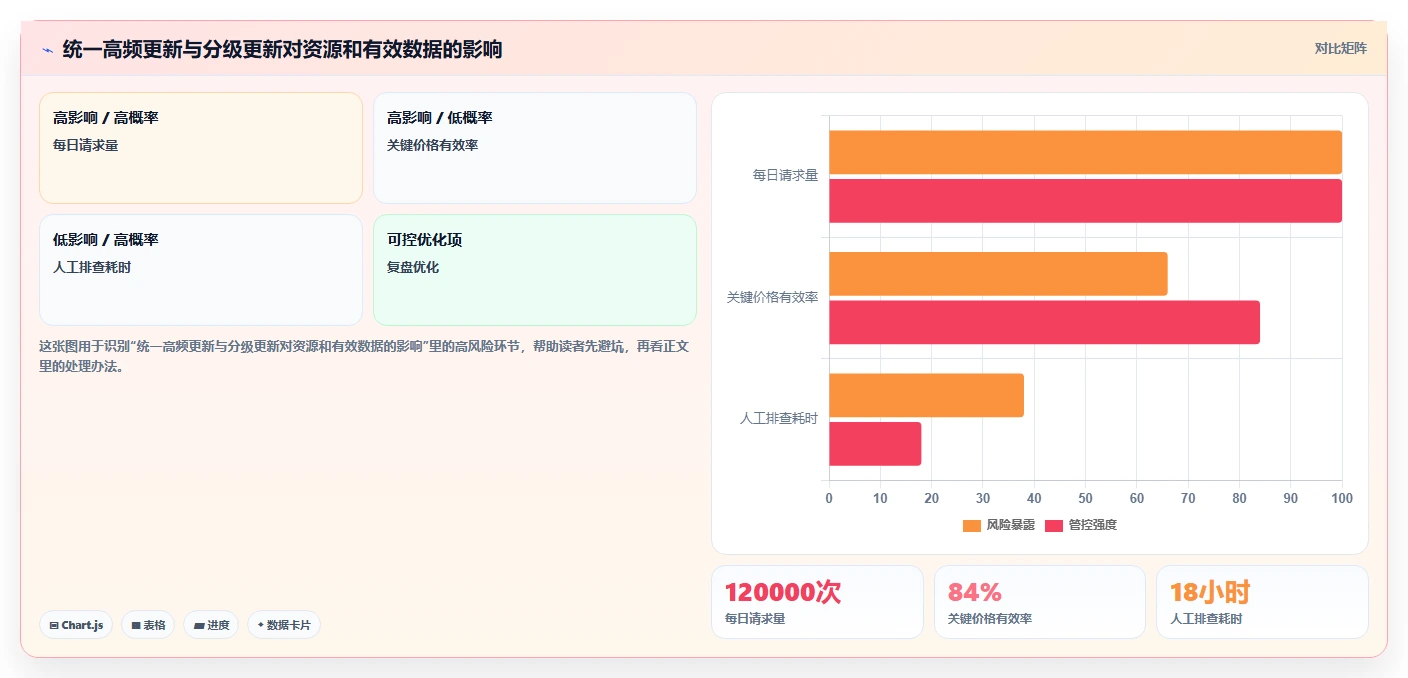
Task: Toggle the 管控强度 legend swatch
Action: 1054,525
